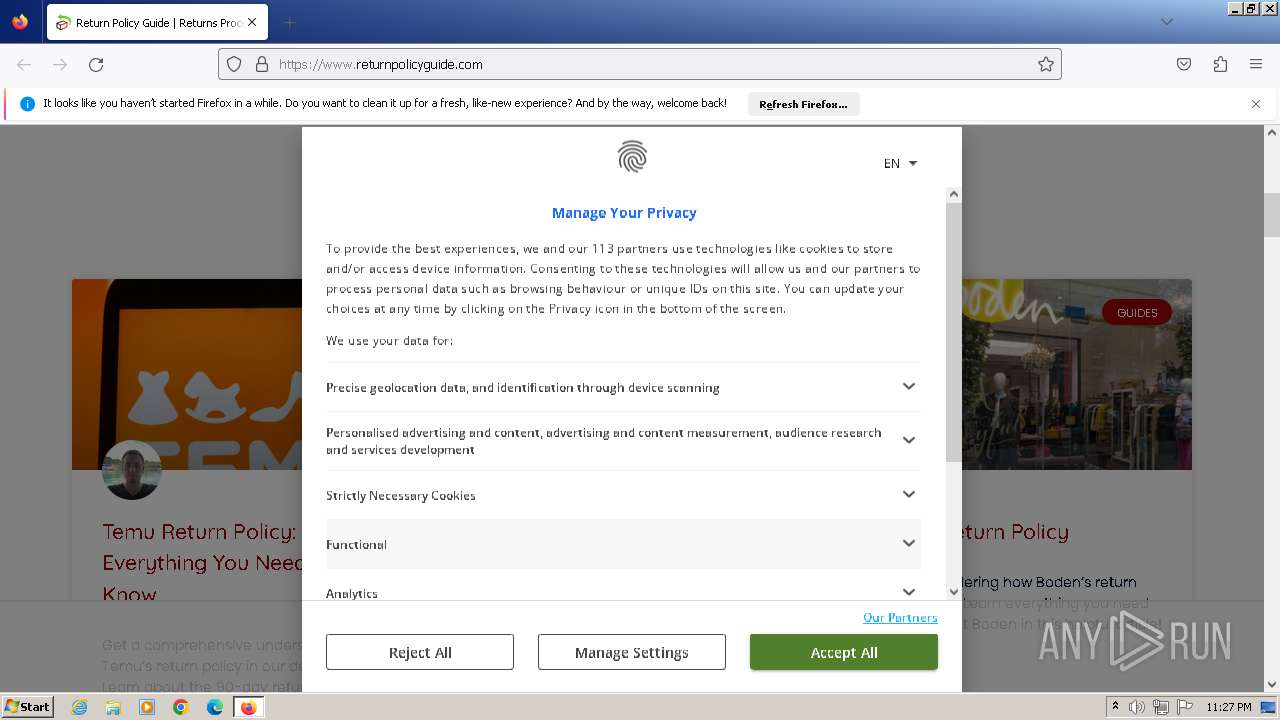Open File Explorer from taskbar
This screenshot has height=720, width=1280.
[x=113, y=707]
